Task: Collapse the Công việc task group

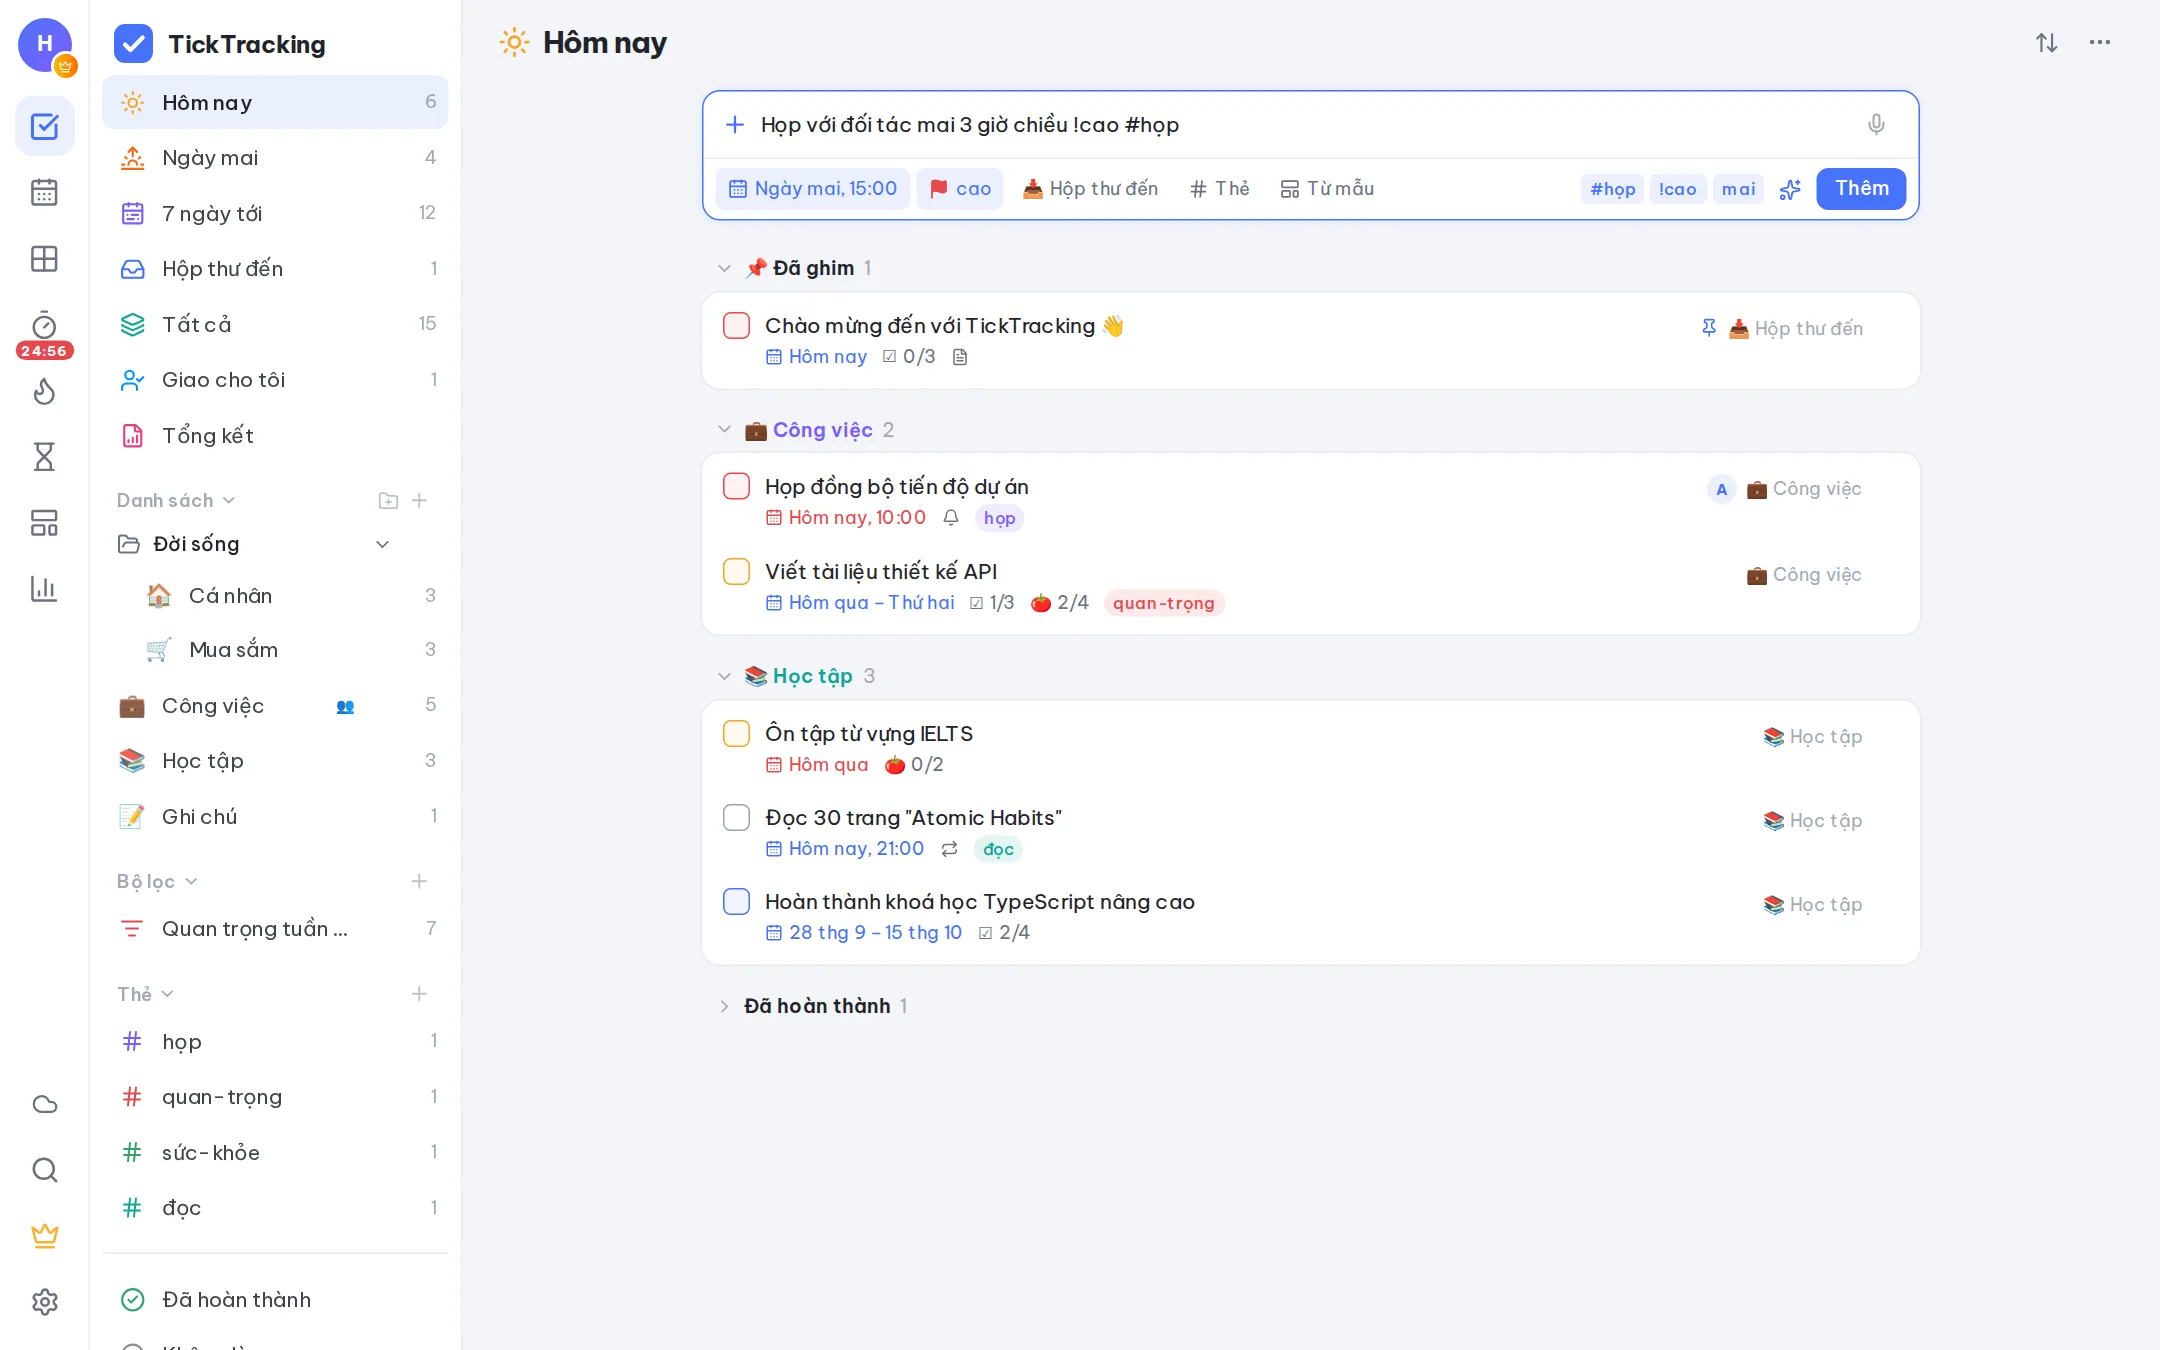Action: (724, 430)
